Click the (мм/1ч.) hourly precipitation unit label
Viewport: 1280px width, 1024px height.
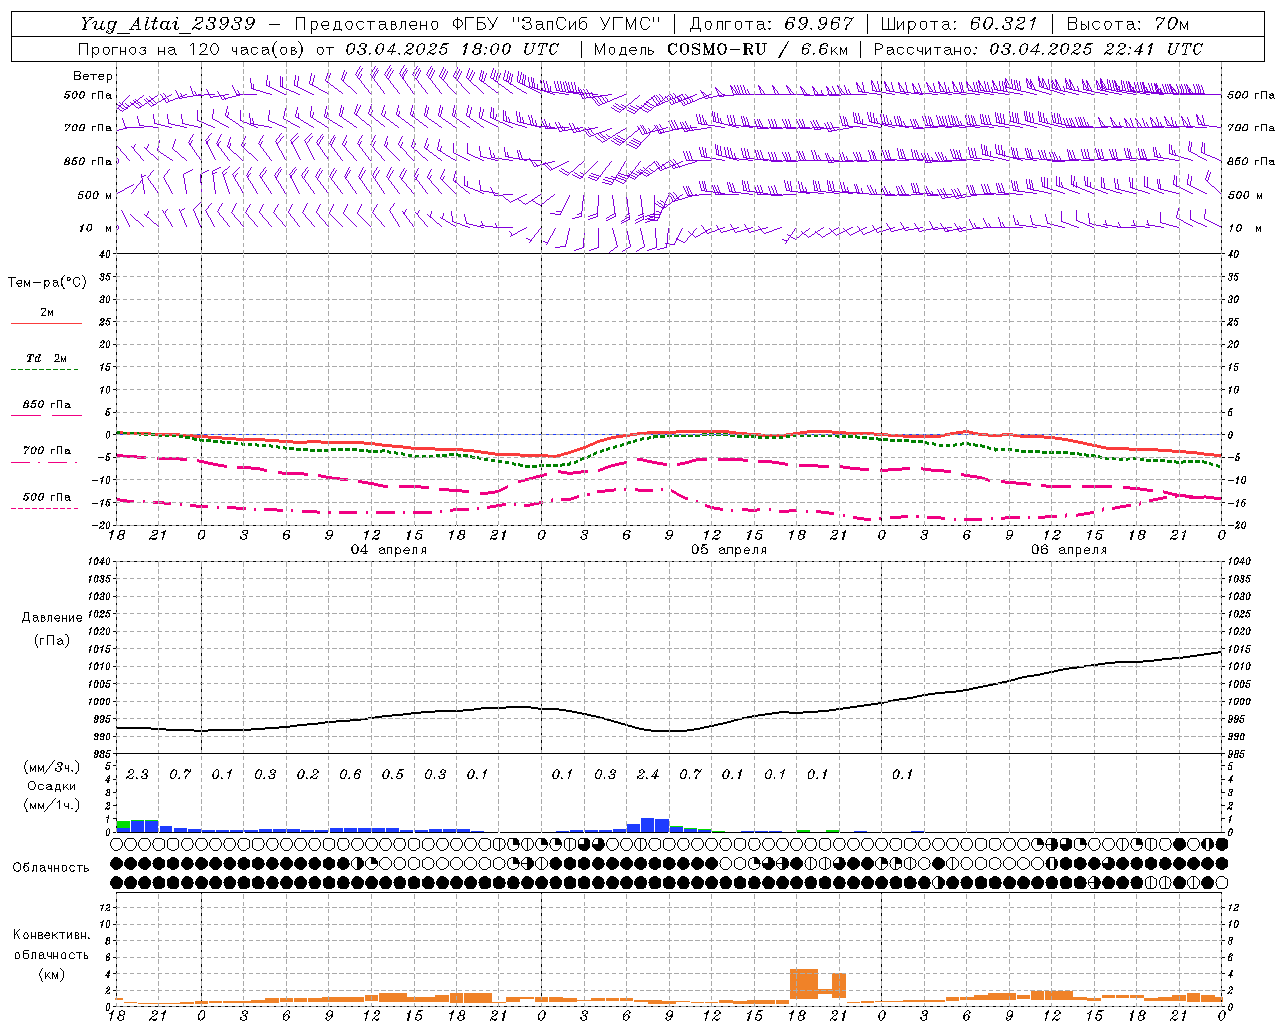52,805
